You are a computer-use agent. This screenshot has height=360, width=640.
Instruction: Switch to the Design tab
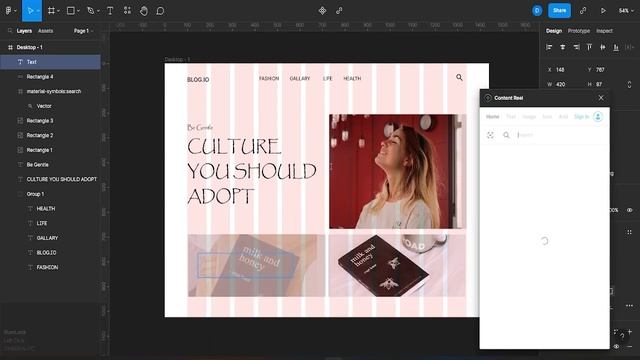pyautogui.click(x=554, y=31)
